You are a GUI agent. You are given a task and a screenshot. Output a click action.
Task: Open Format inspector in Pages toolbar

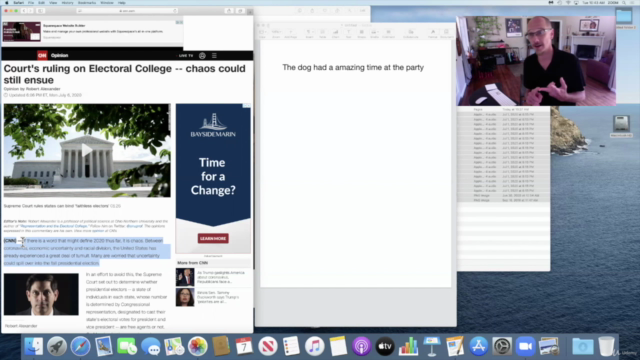(x=433, y=33)
